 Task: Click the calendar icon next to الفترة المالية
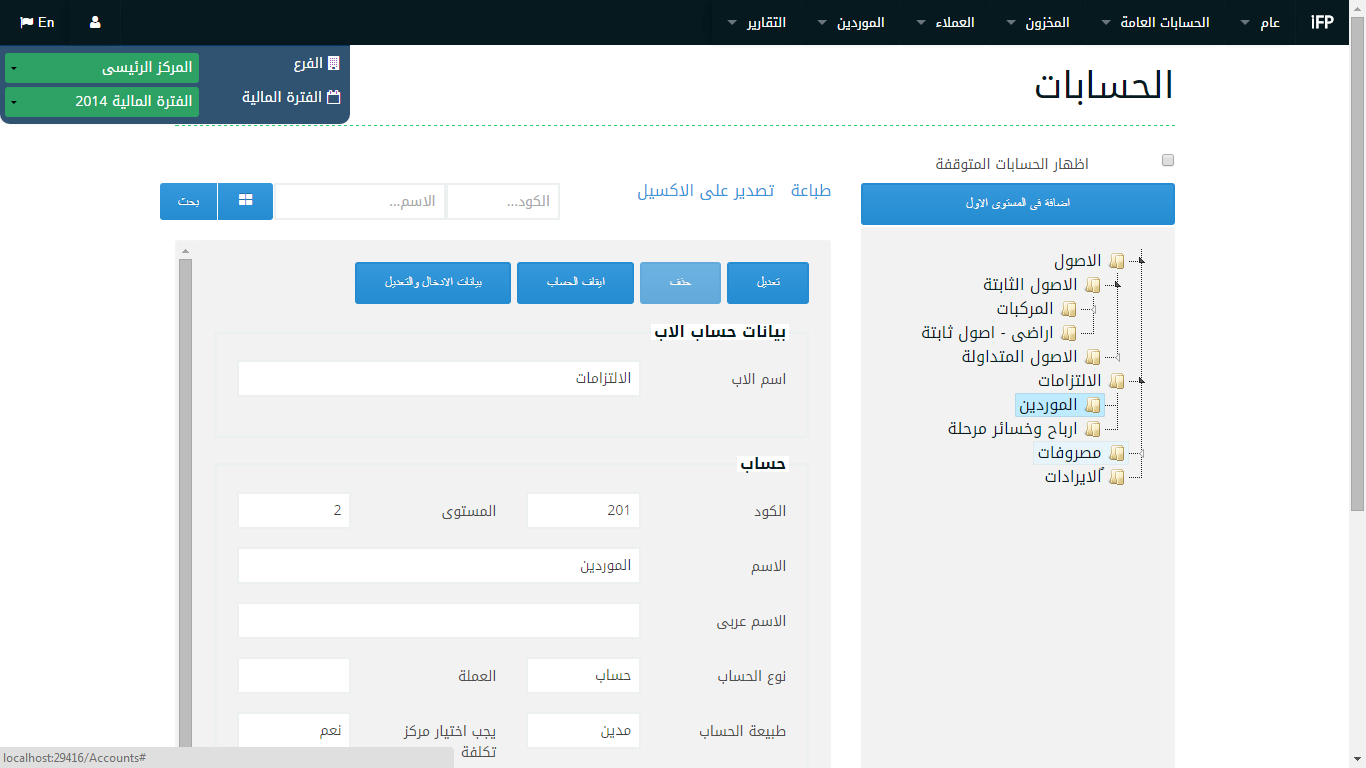(x=334, y=98)
